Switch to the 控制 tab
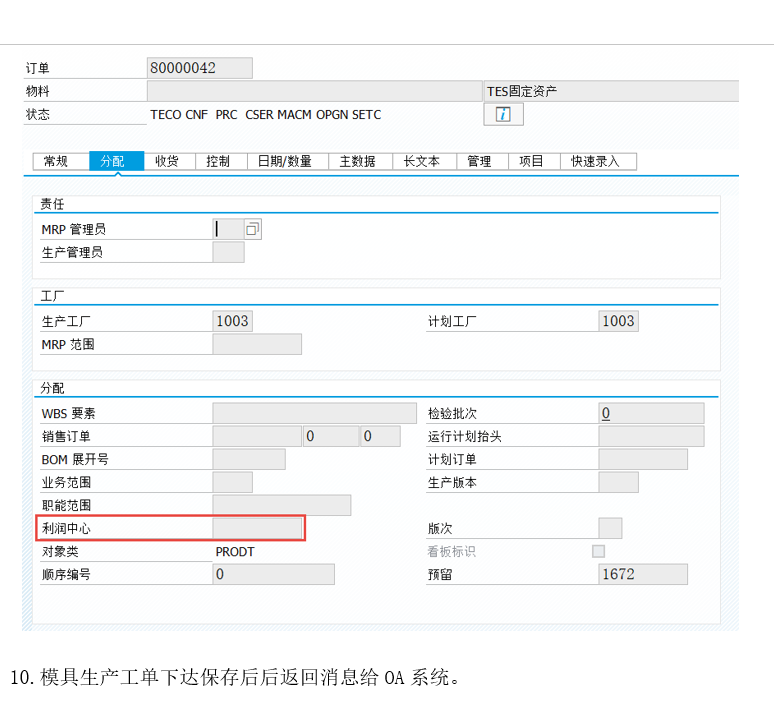 pyautogui.click(x=221, y=161)
